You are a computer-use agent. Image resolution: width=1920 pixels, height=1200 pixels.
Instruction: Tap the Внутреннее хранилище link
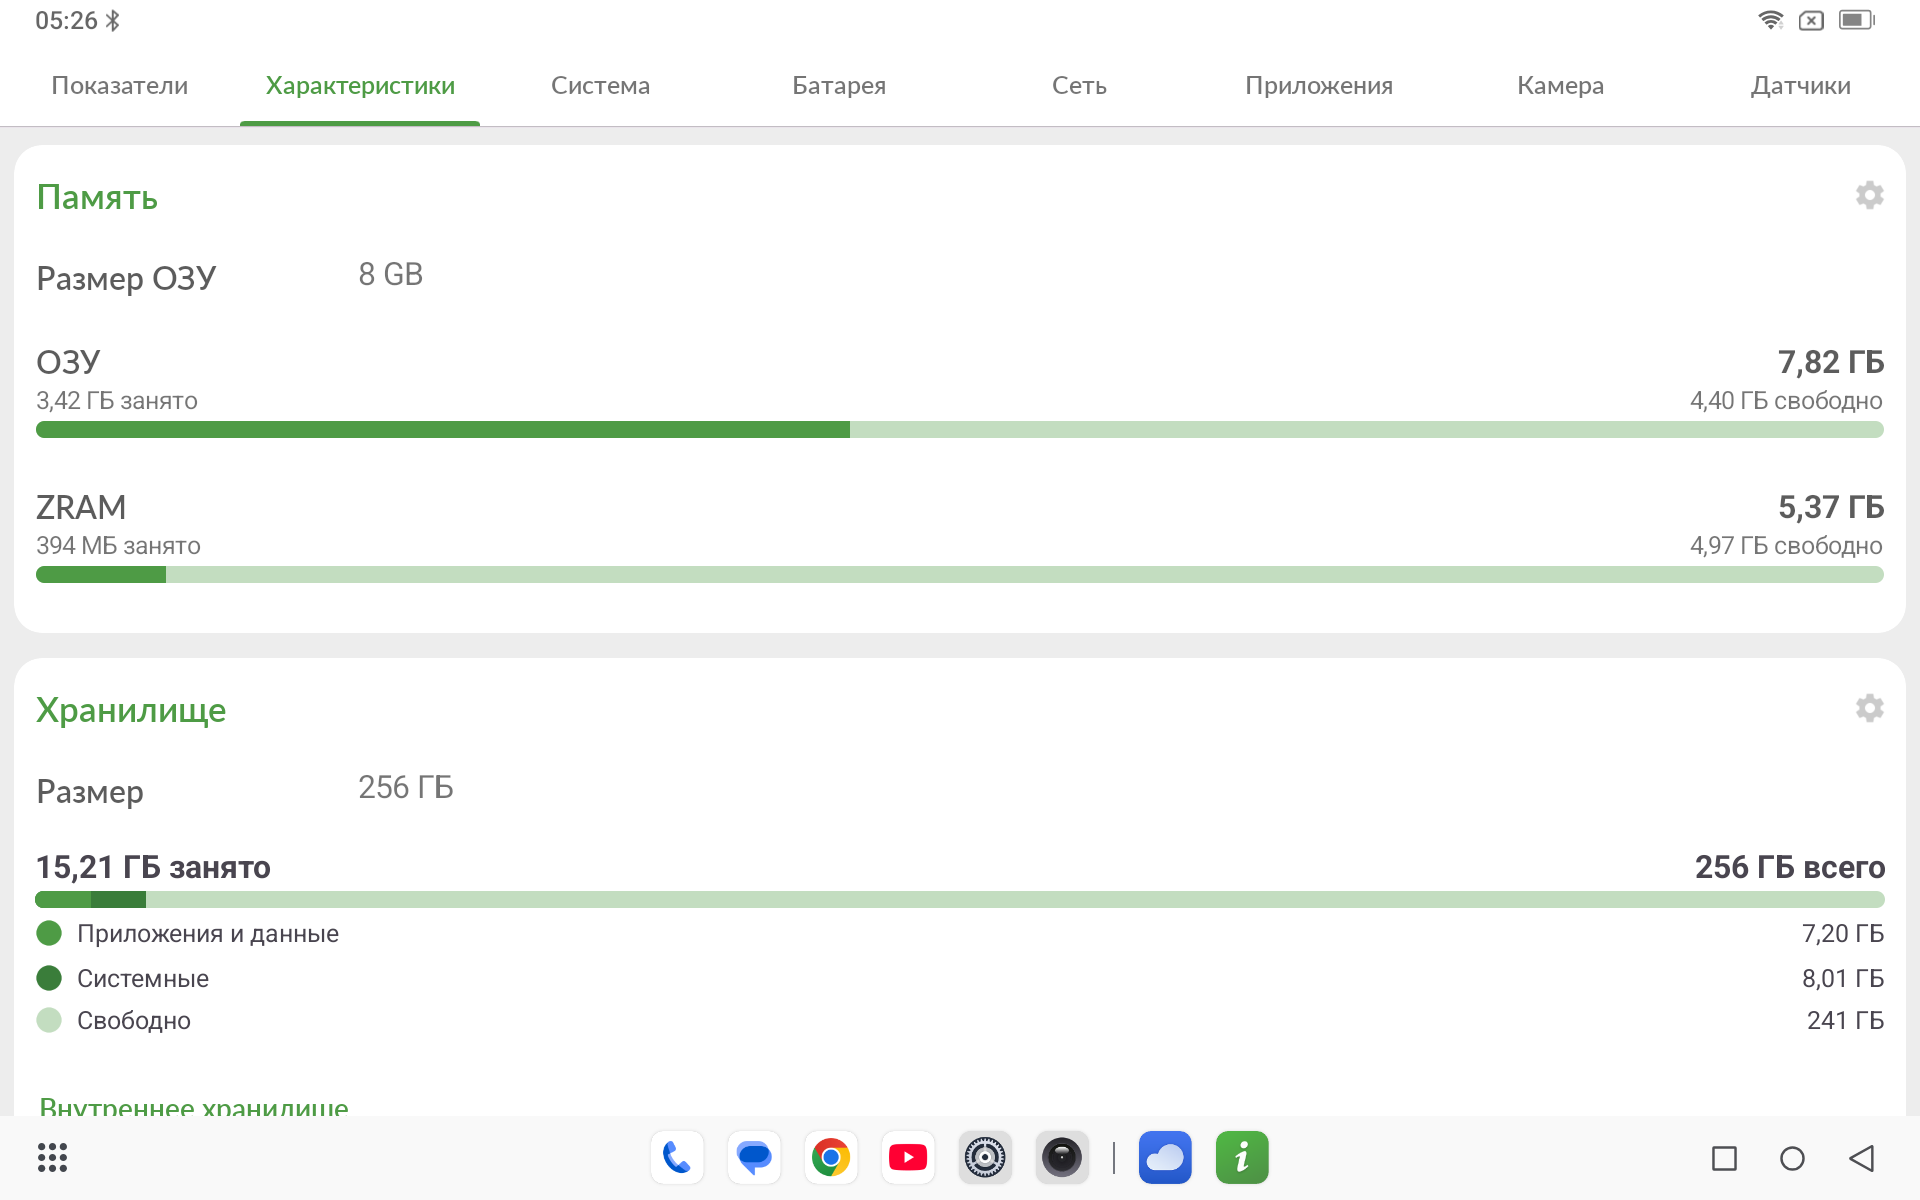click(x=194, y=1106)
